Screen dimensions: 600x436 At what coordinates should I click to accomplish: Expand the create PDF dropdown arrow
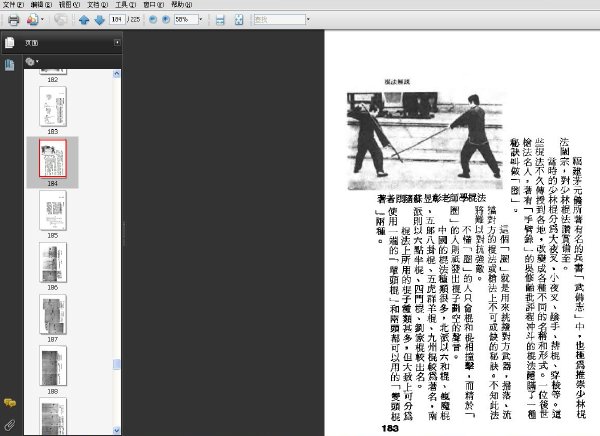coord(42,20)
